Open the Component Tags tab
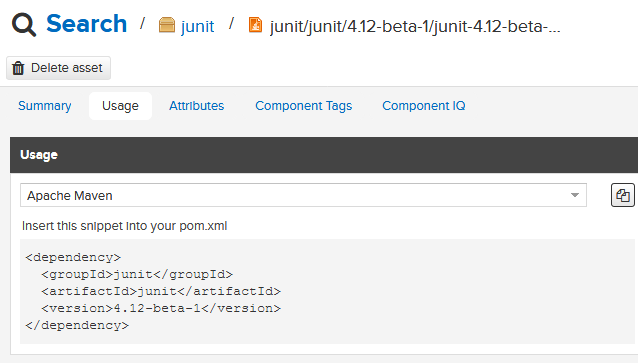This screenshot has width=638, height=363. pos(304,106)
